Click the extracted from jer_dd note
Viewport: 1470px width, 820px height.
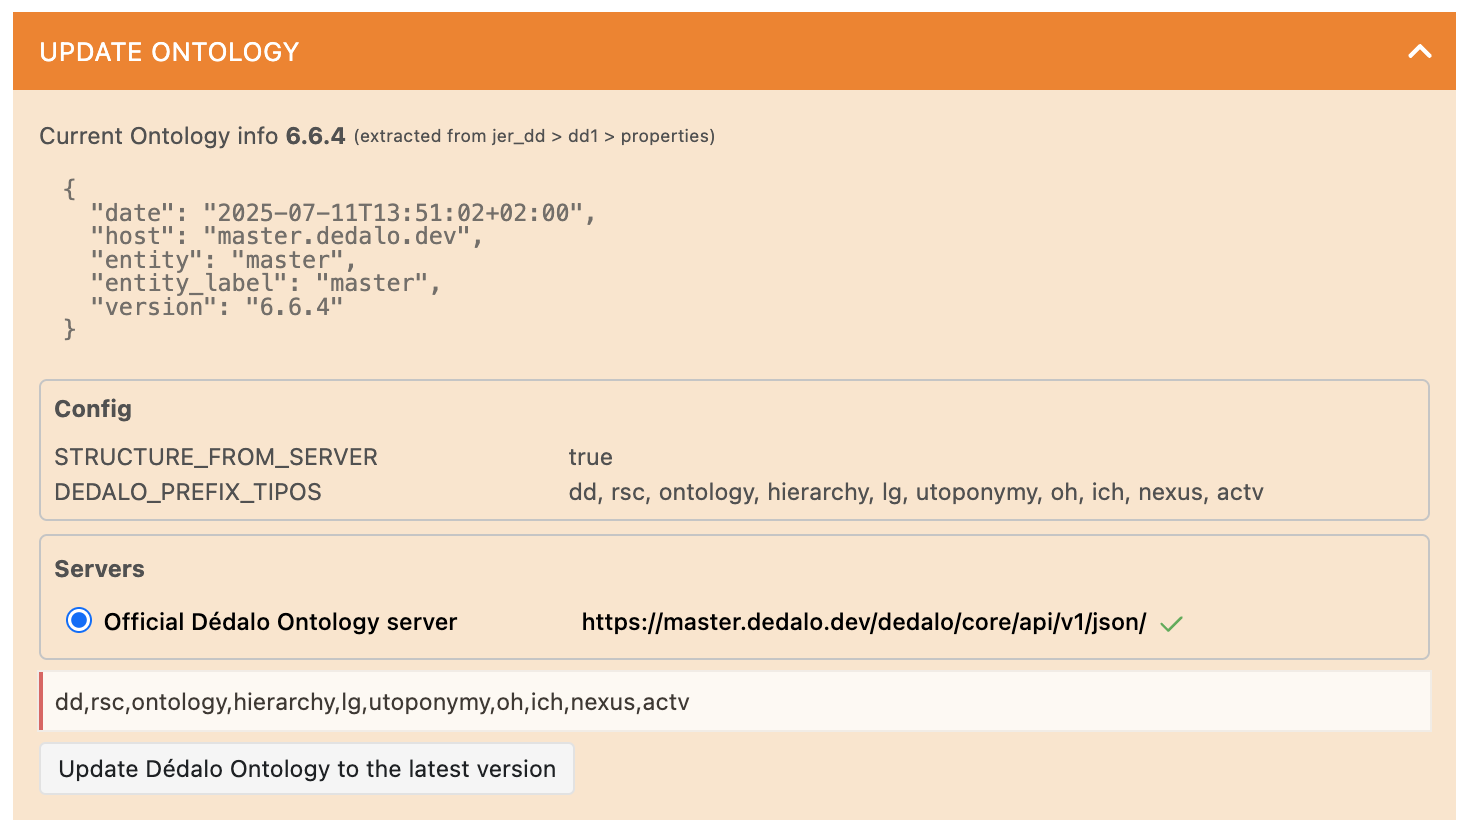click(x=534, y=136)
